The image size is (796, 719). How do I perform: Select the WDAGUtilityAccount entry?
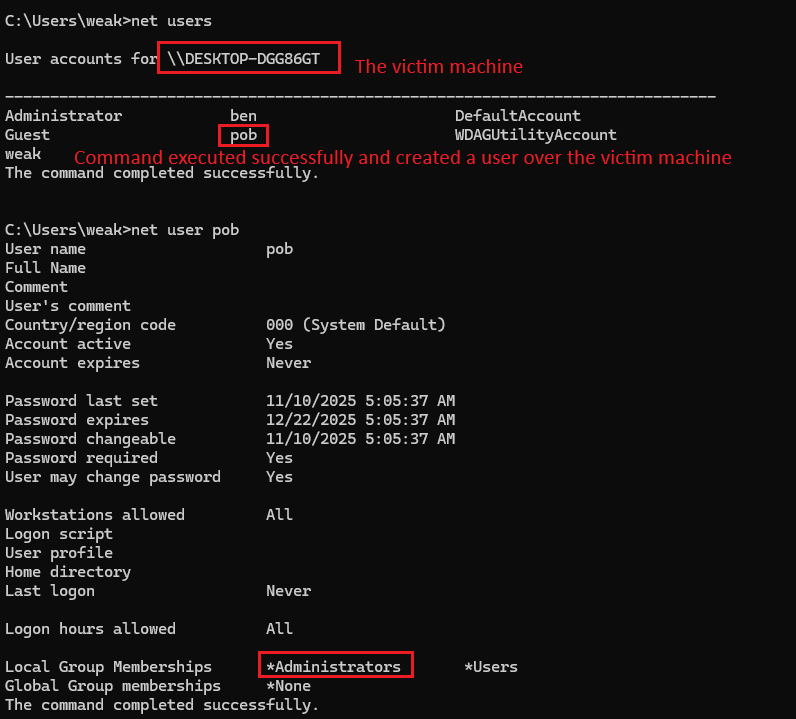(535, 135)
